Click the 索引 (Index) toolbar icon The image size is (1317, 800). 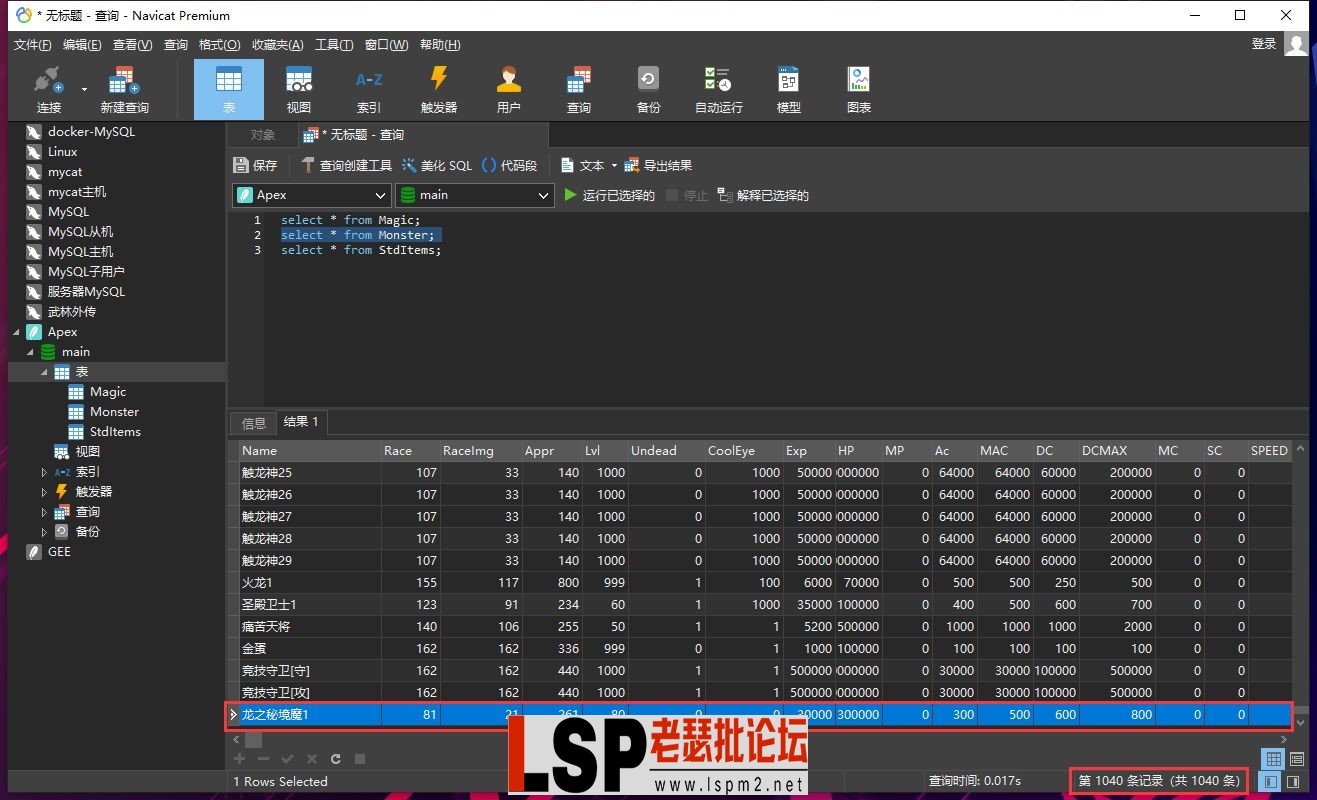[x=368, y=90]
